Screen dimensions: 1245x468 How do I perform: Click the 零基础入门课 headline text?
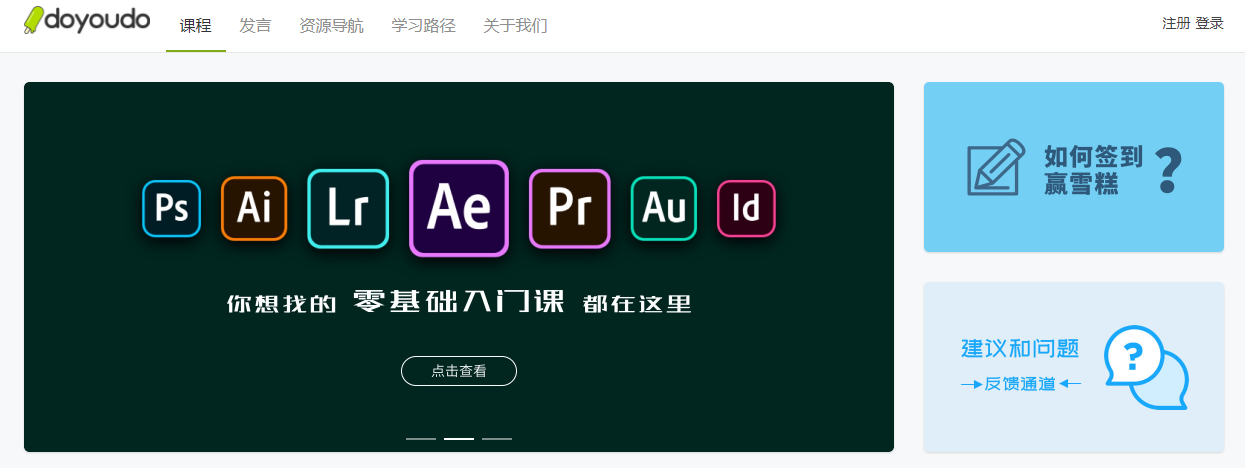tap(459, 301)
